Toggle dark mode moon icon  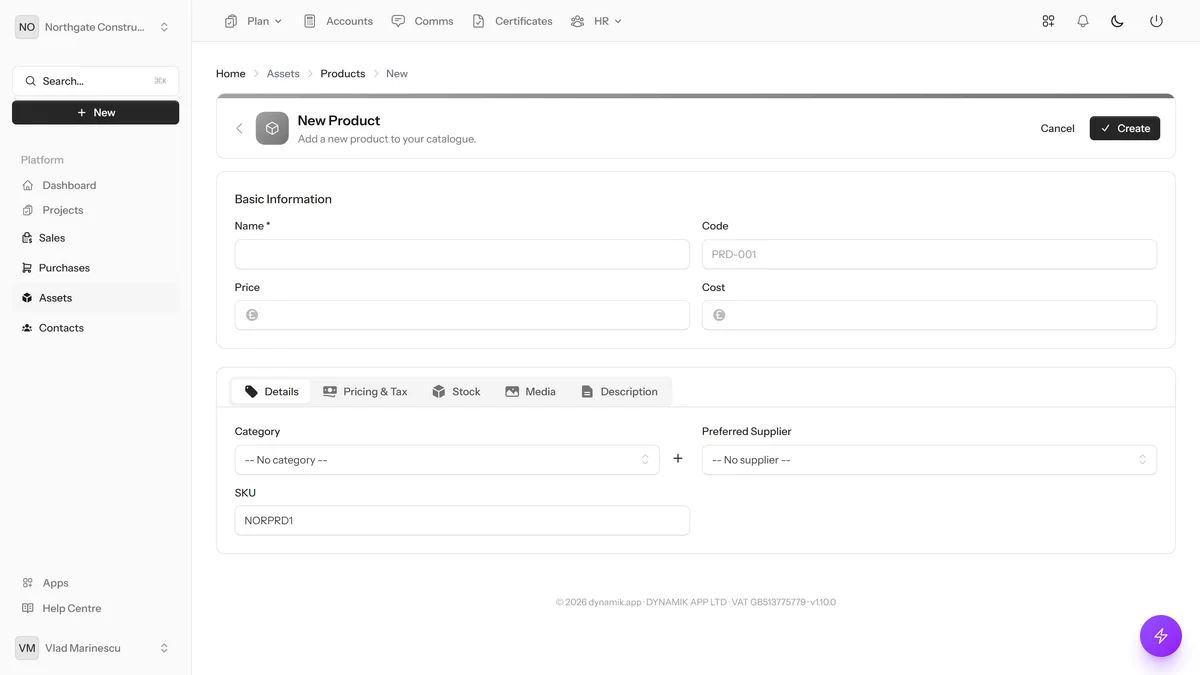[1118, 21]
